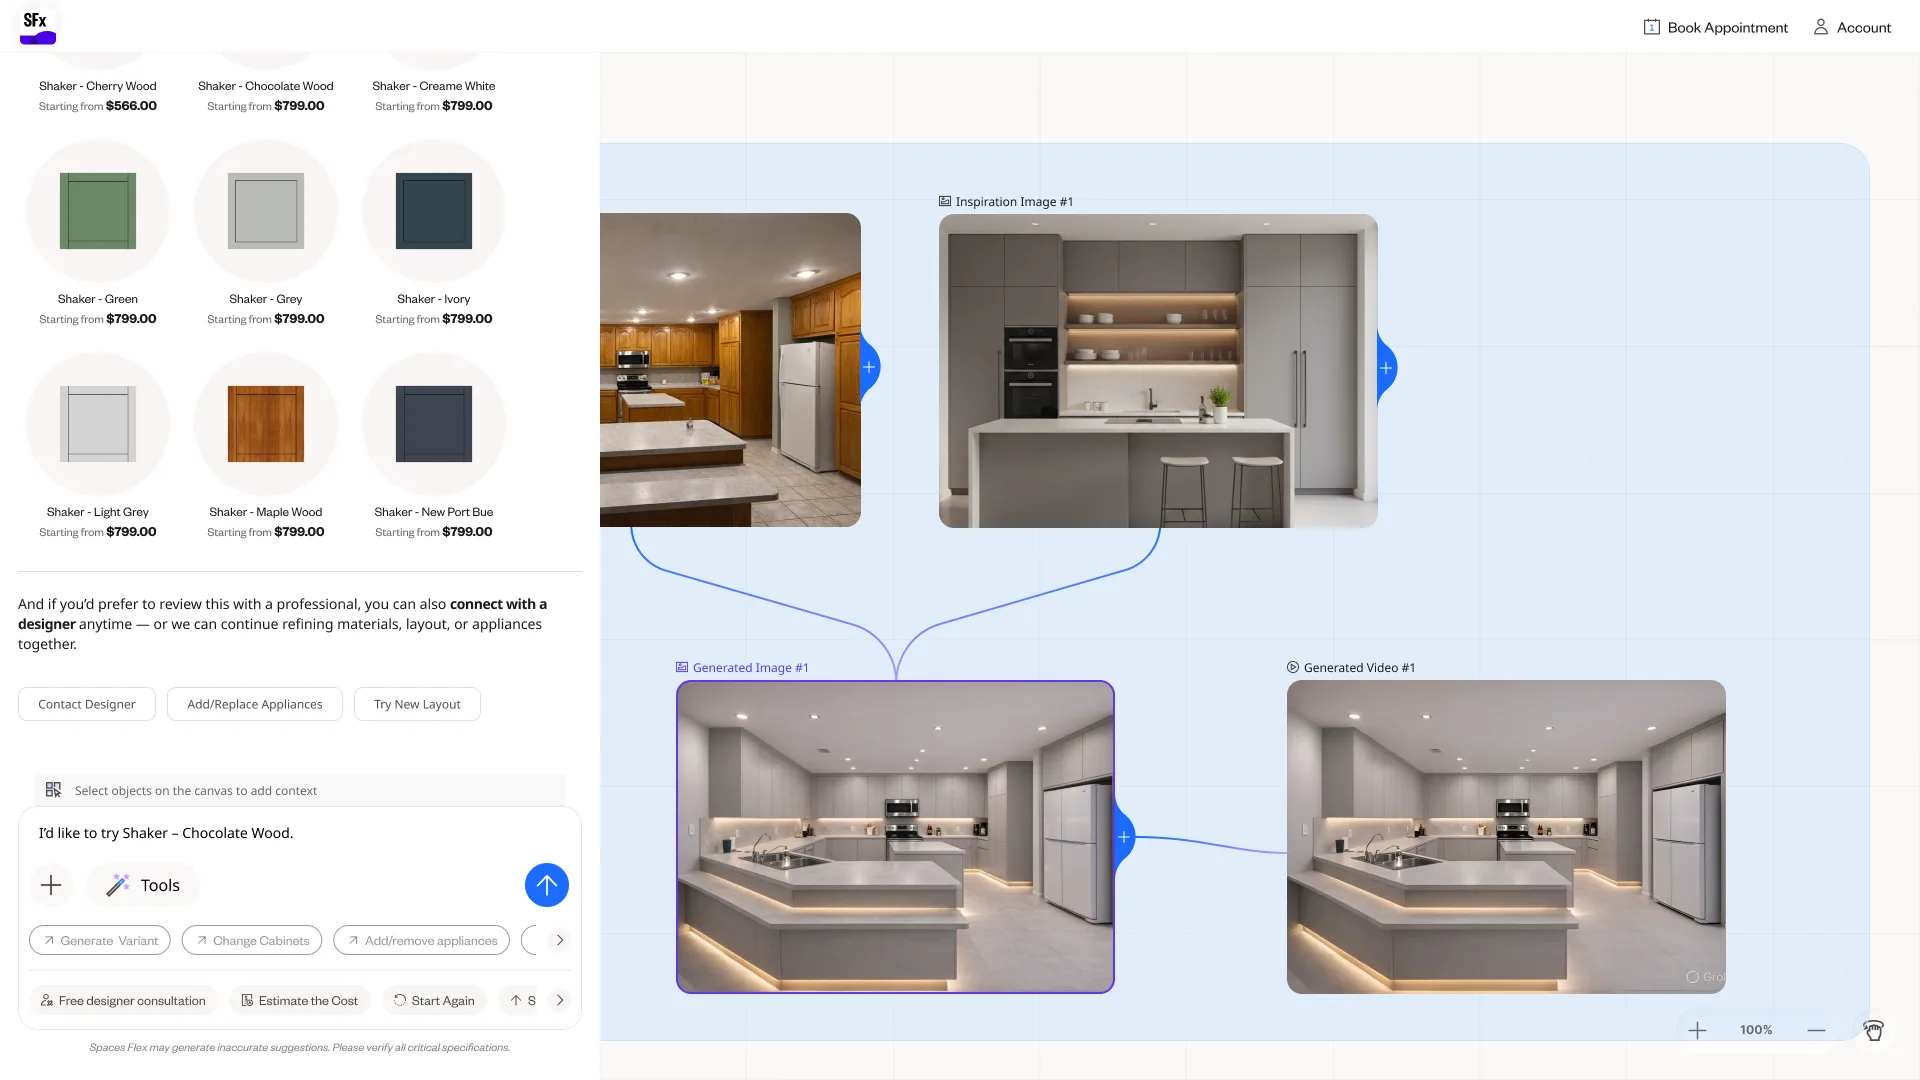Image resolution: width=1920 pixels, height=1080 pixels.
Task: Click the SFx logo icon
Action: 38,27
